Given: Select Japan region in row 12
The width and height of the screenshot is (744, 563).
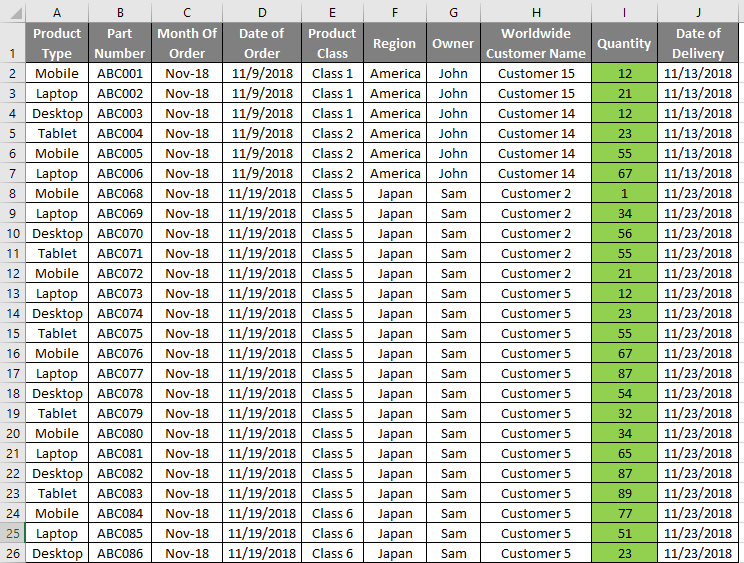Looking at the screenshot, I should tap(395, 274).
